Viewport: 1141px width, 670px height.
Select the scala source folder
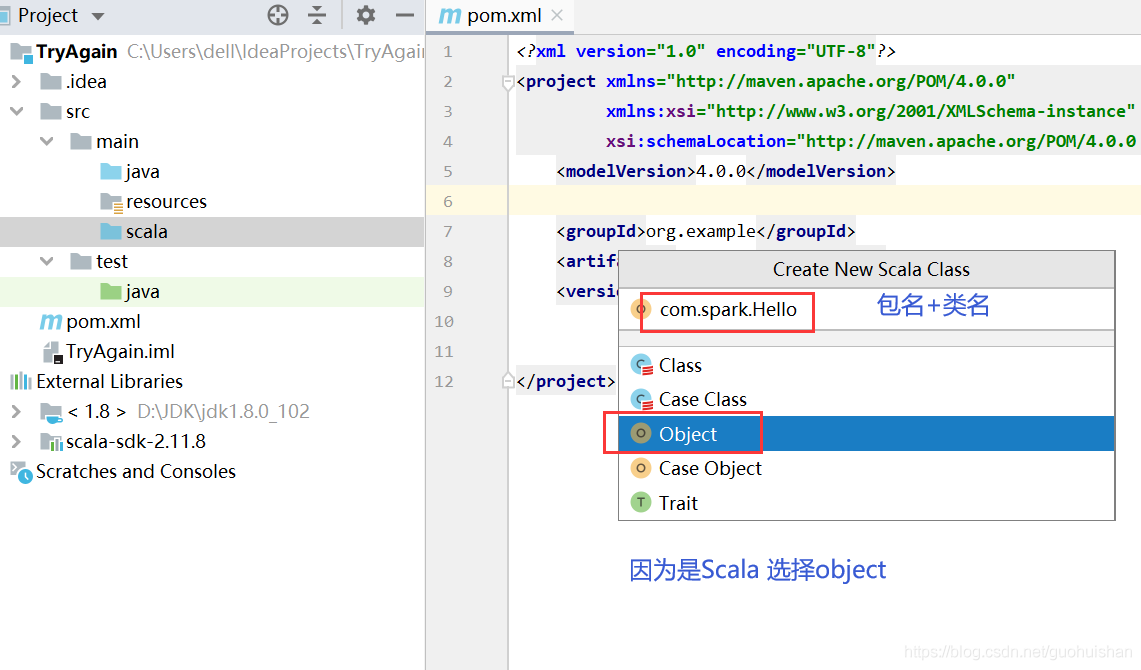tap(146, 232)
